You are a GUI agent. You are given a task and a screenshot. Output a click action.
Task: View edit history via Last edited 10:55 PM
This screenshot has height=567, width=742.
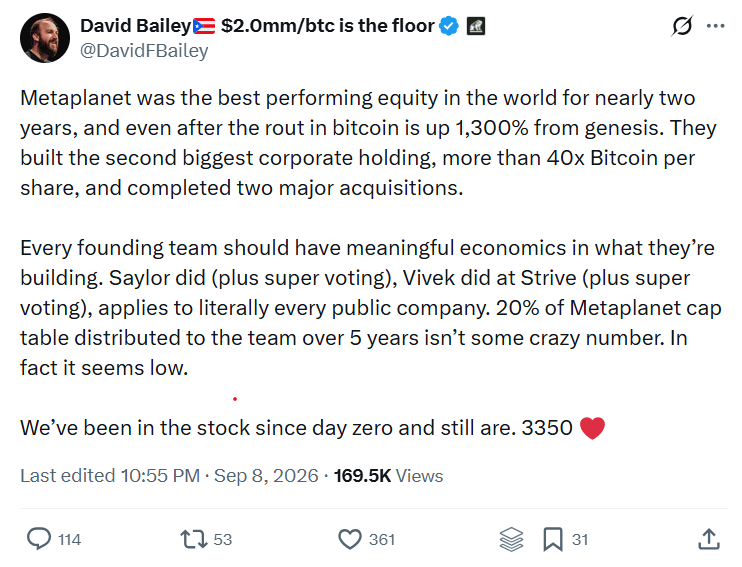coord(110,476)
